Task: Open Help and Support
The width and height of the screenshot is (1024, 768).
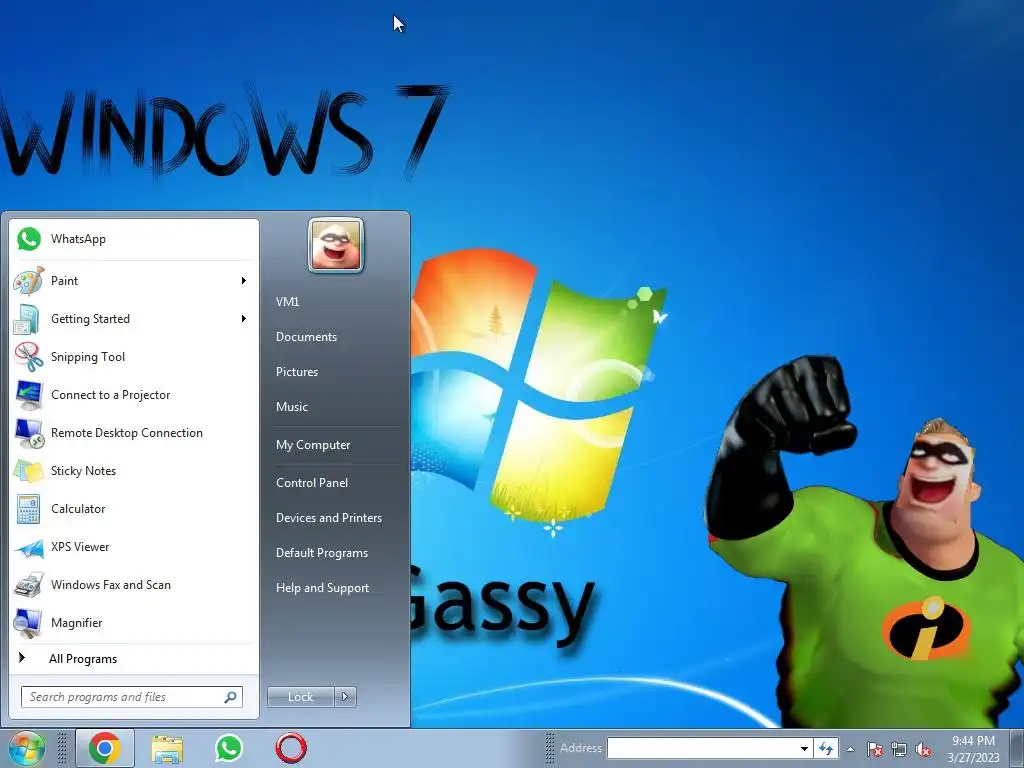Action: pyautogui.click(x=322, y=588)
